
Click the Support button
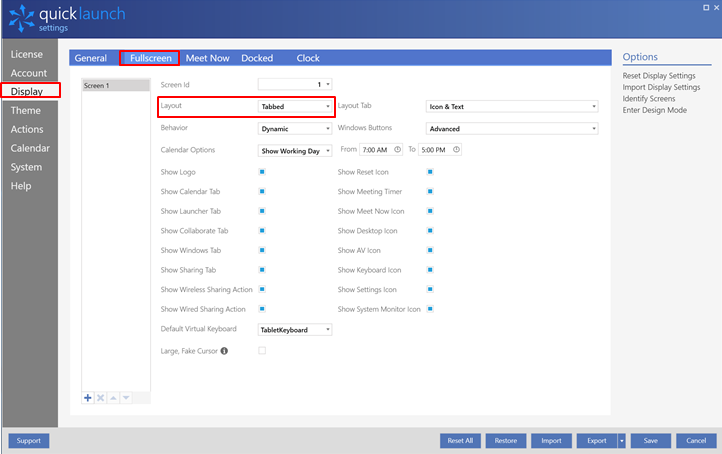29,441
